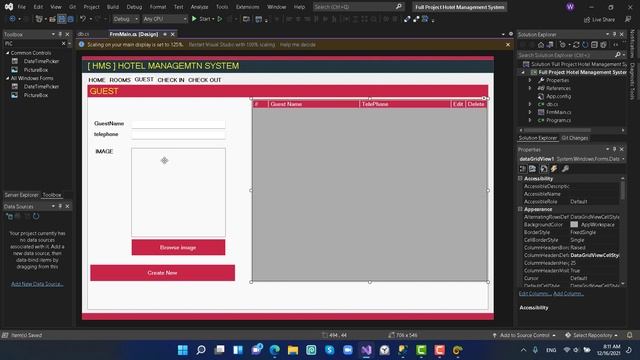640x360 pixels.
Task: Open the File menu
Action: [x=21, y=7]
